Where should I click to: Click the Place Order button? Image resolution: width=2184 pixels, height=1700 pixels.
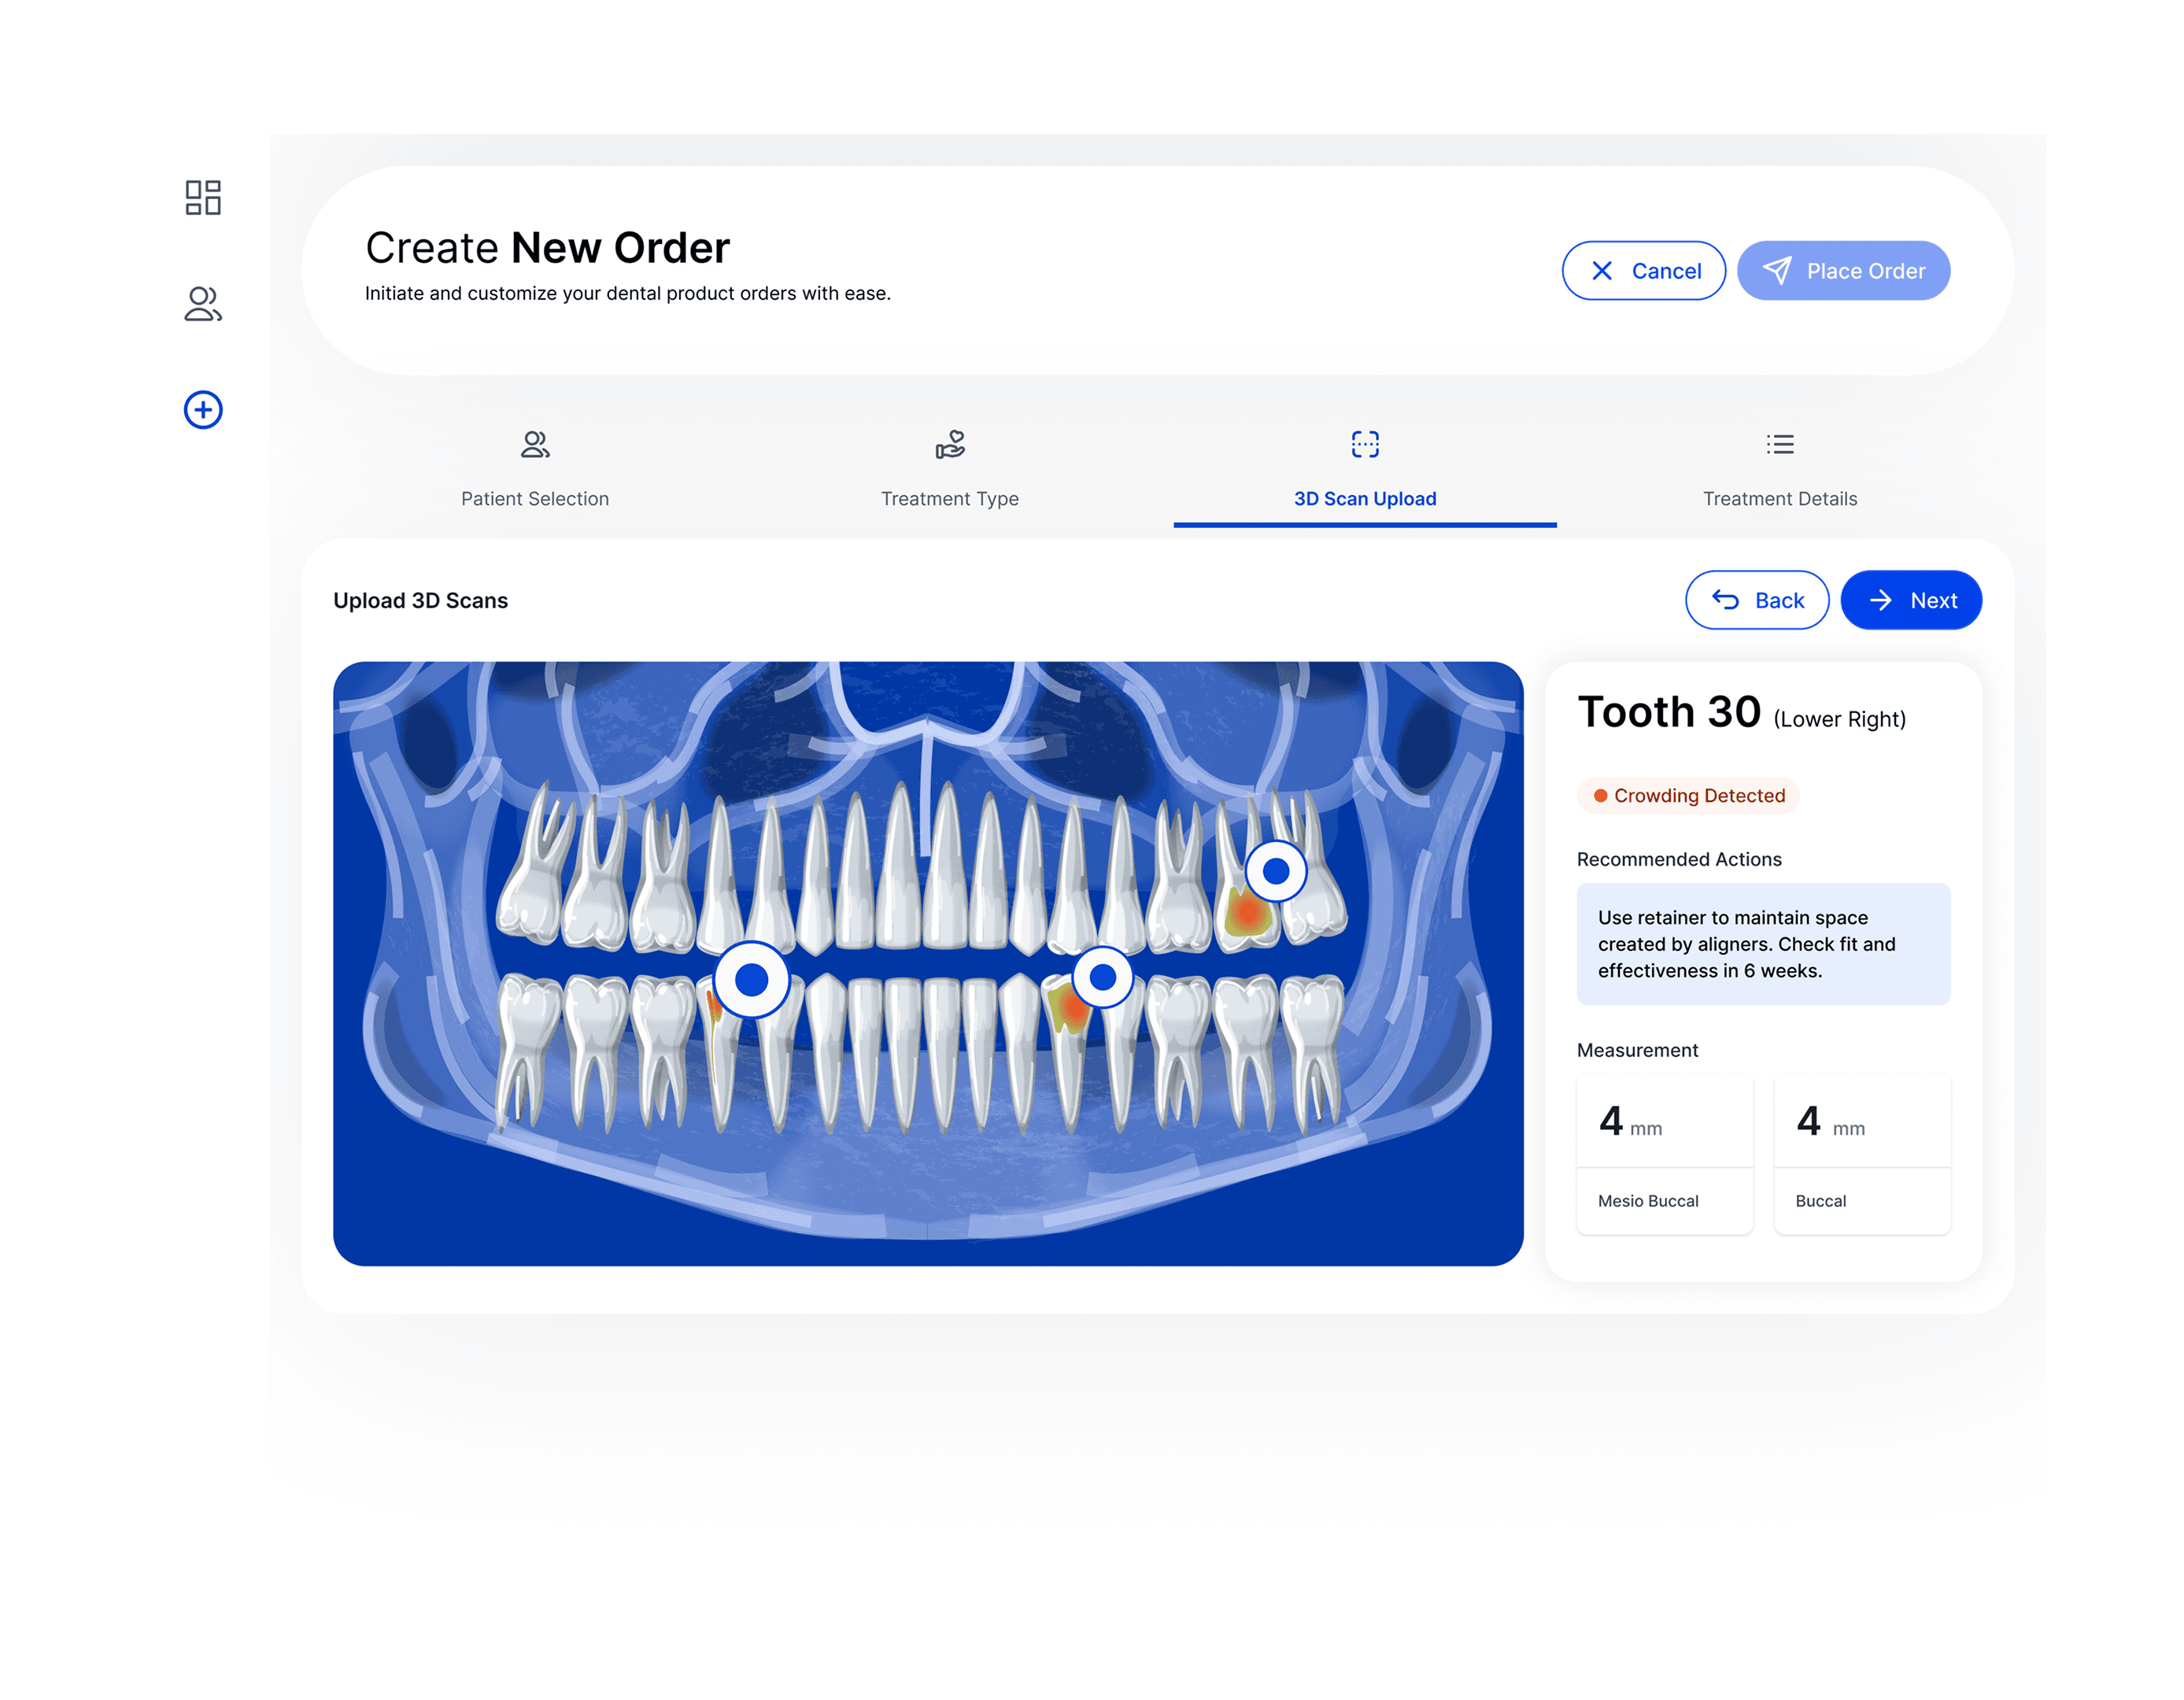click(x=1843, y=271)
